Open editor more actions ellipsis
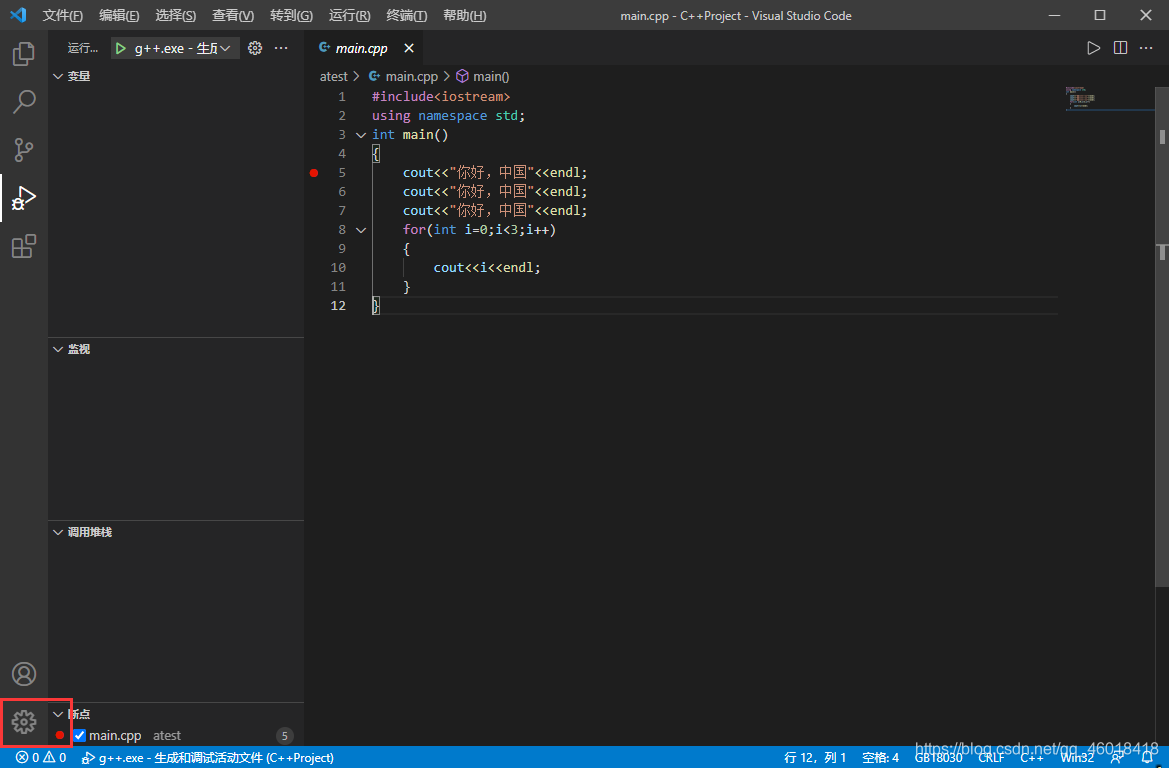Image resolution: width=1169 pixels, height=768 pixels. tap(1147, 48)
